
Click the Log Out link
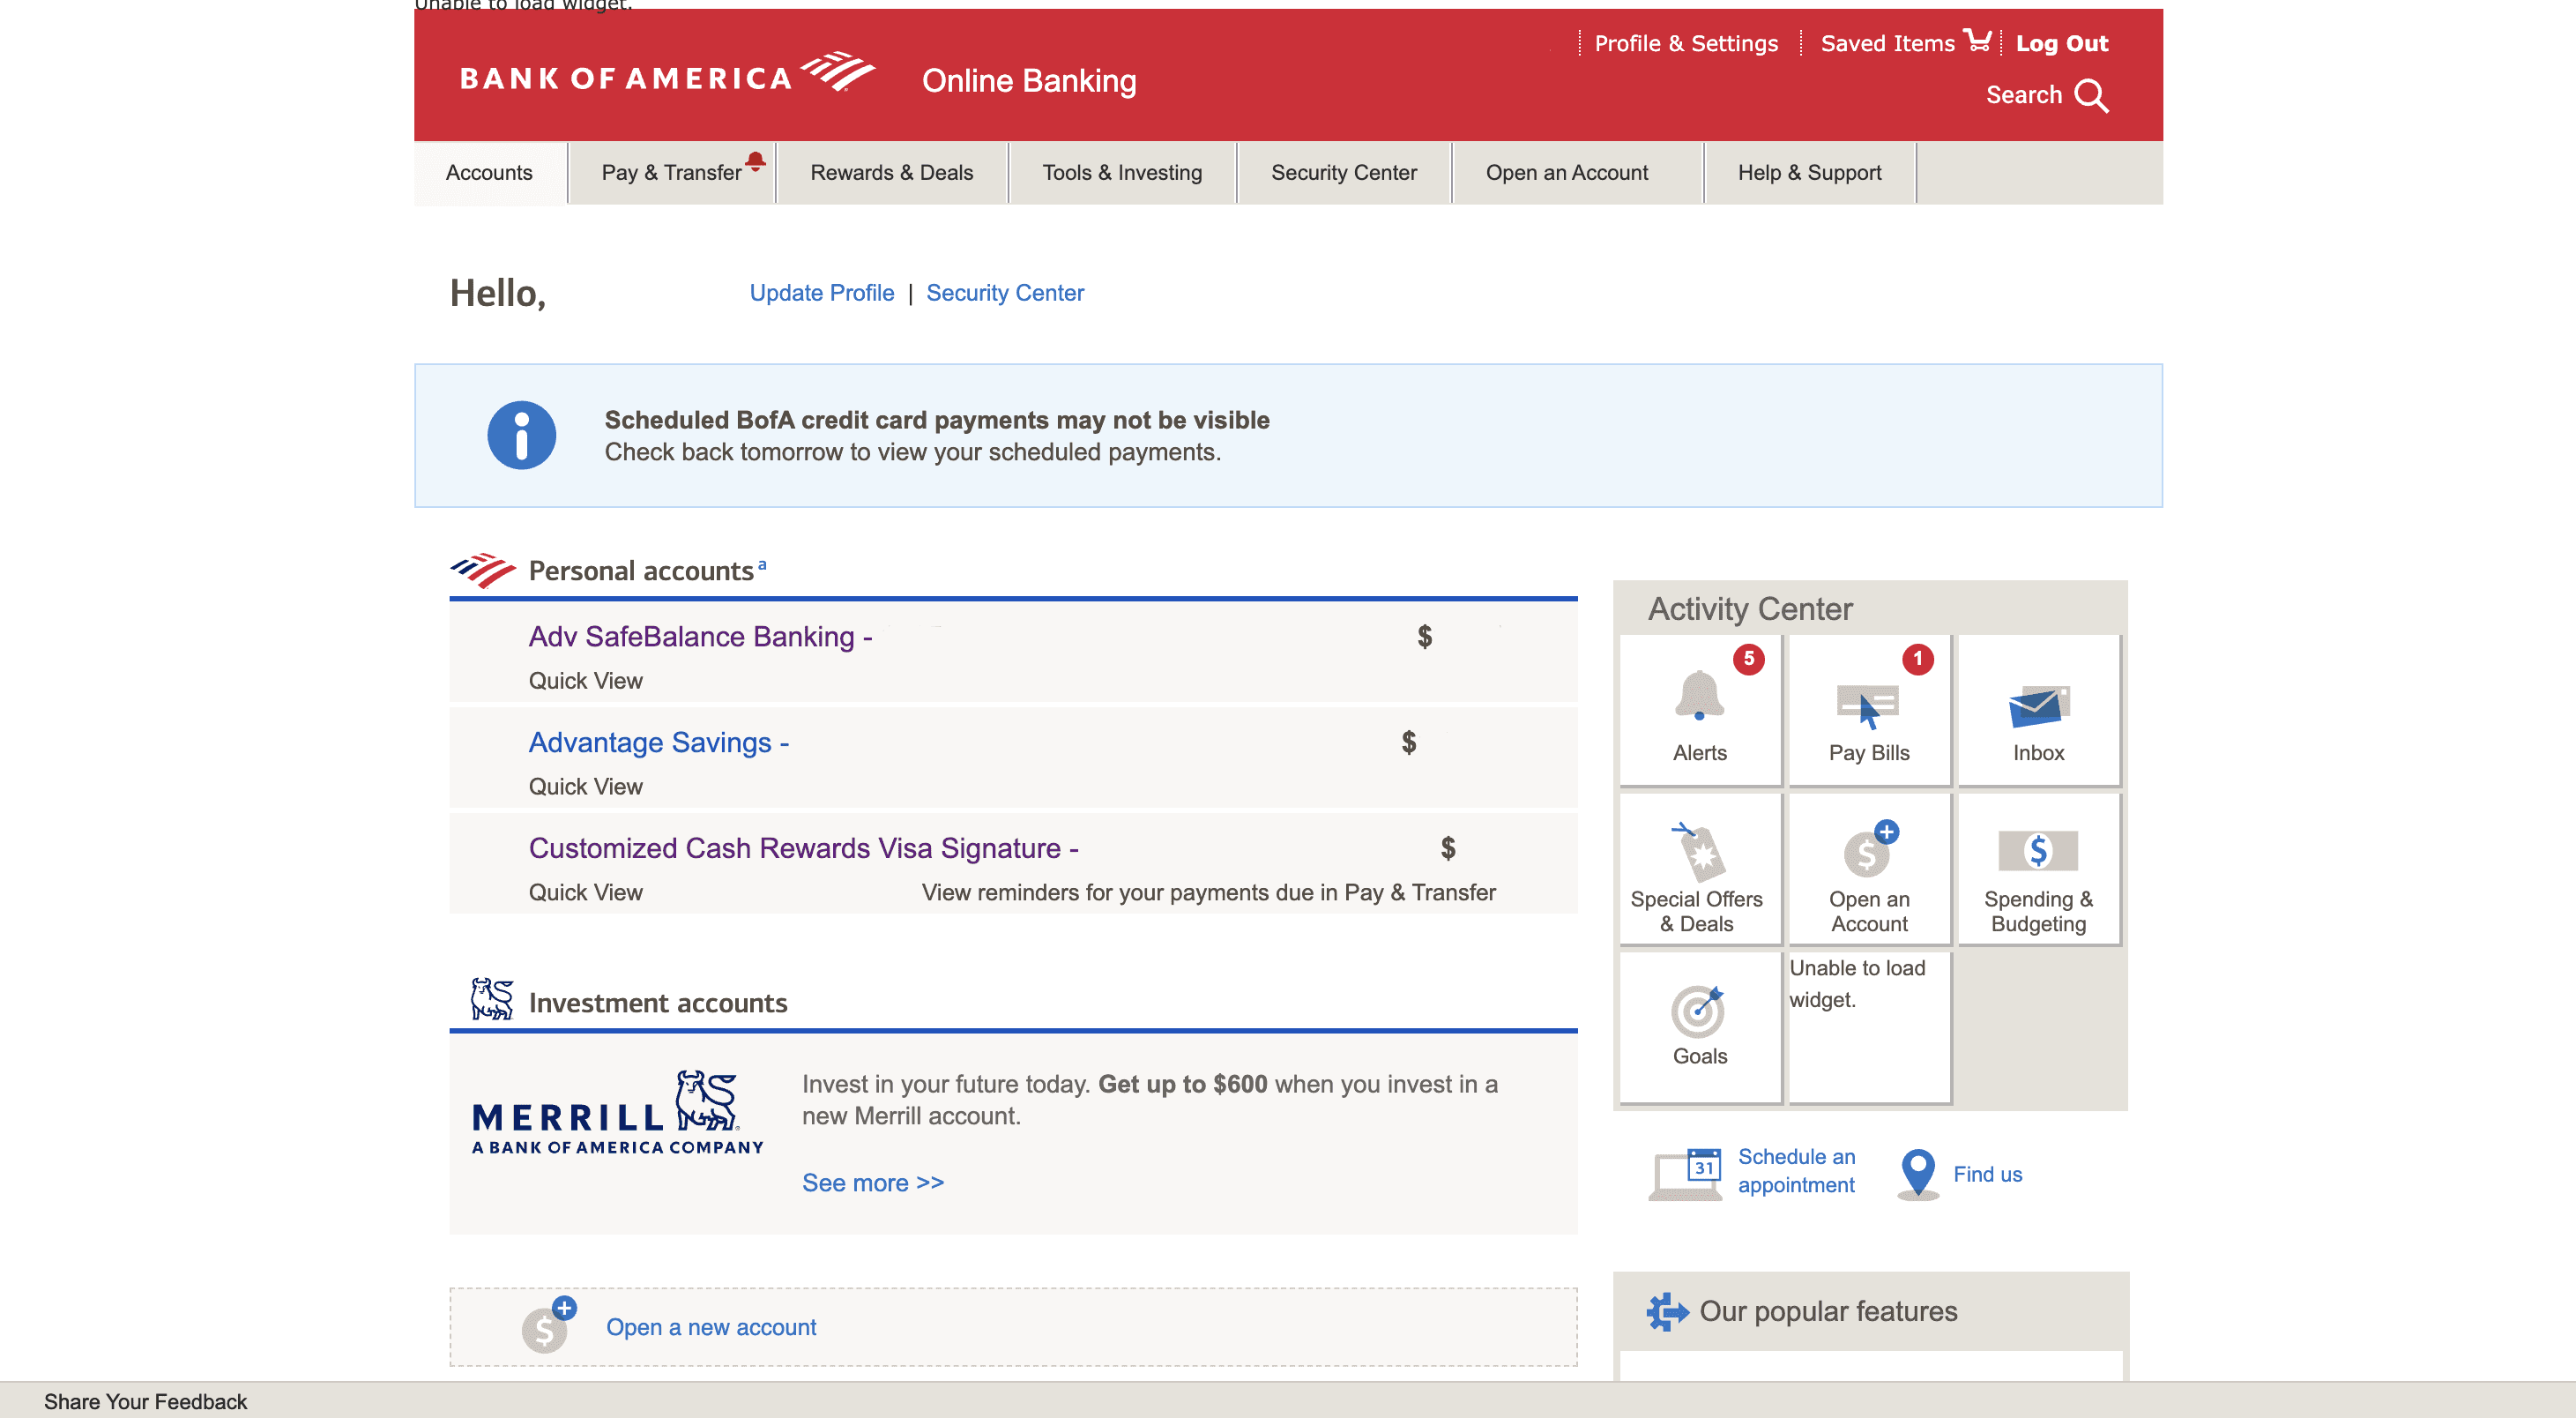2061,43
